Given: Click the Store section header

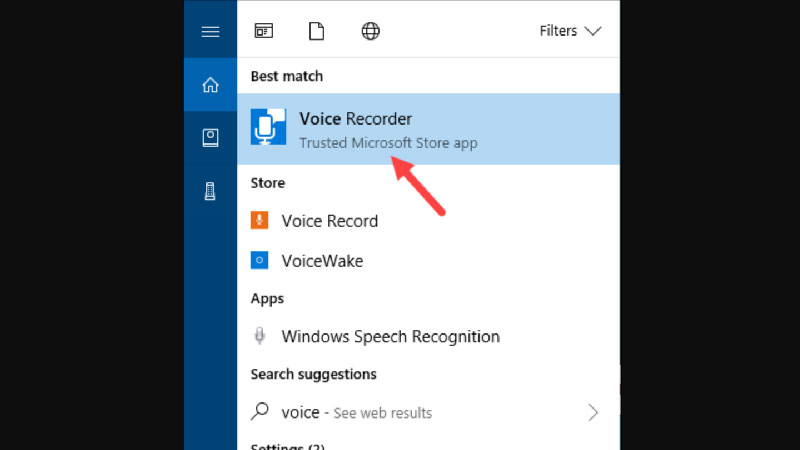Looking at the screenshot, I should [268, 183].
